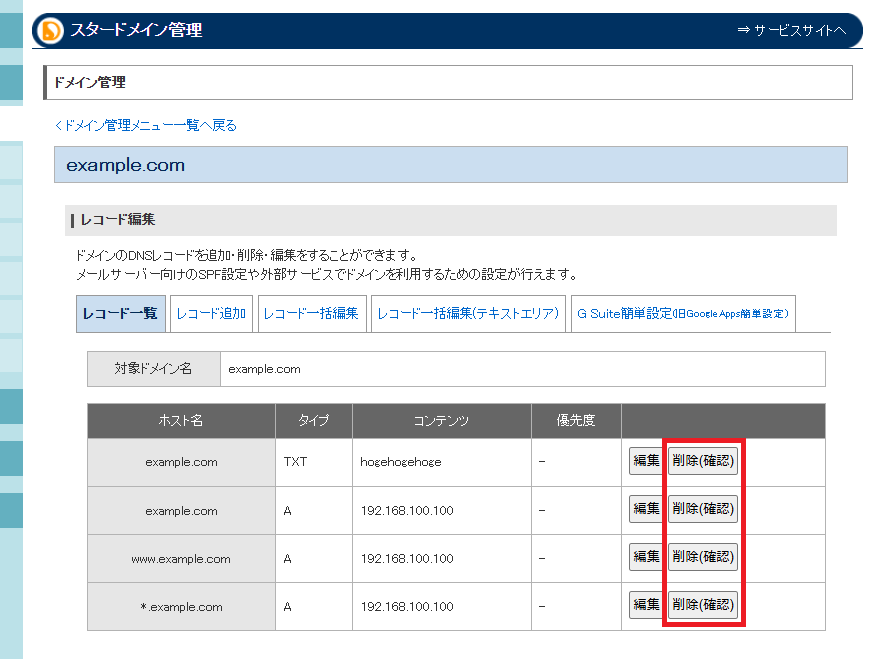Open the サービスサイトへ link

point(792,30)
